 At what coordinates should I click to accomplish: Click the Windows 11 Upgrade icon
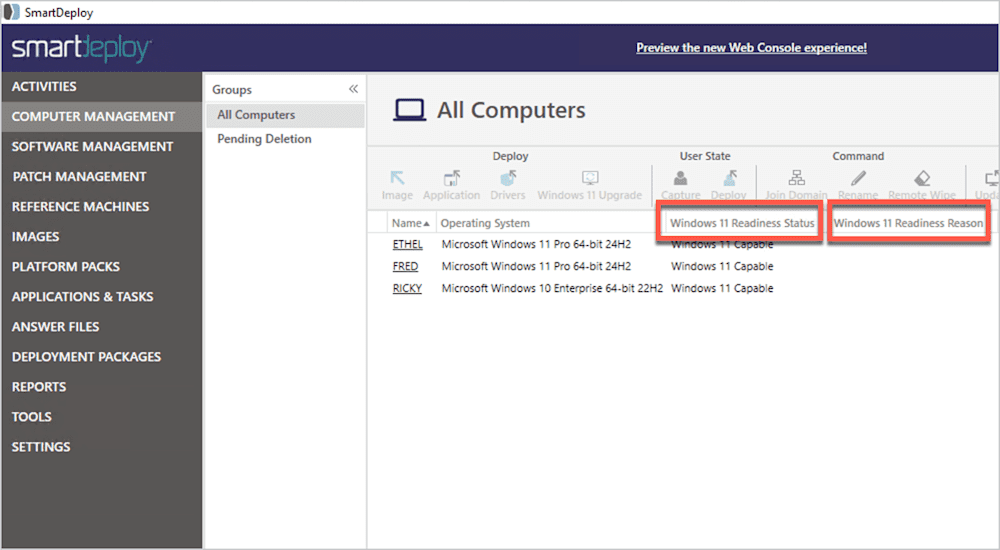(x=590, y=178)
